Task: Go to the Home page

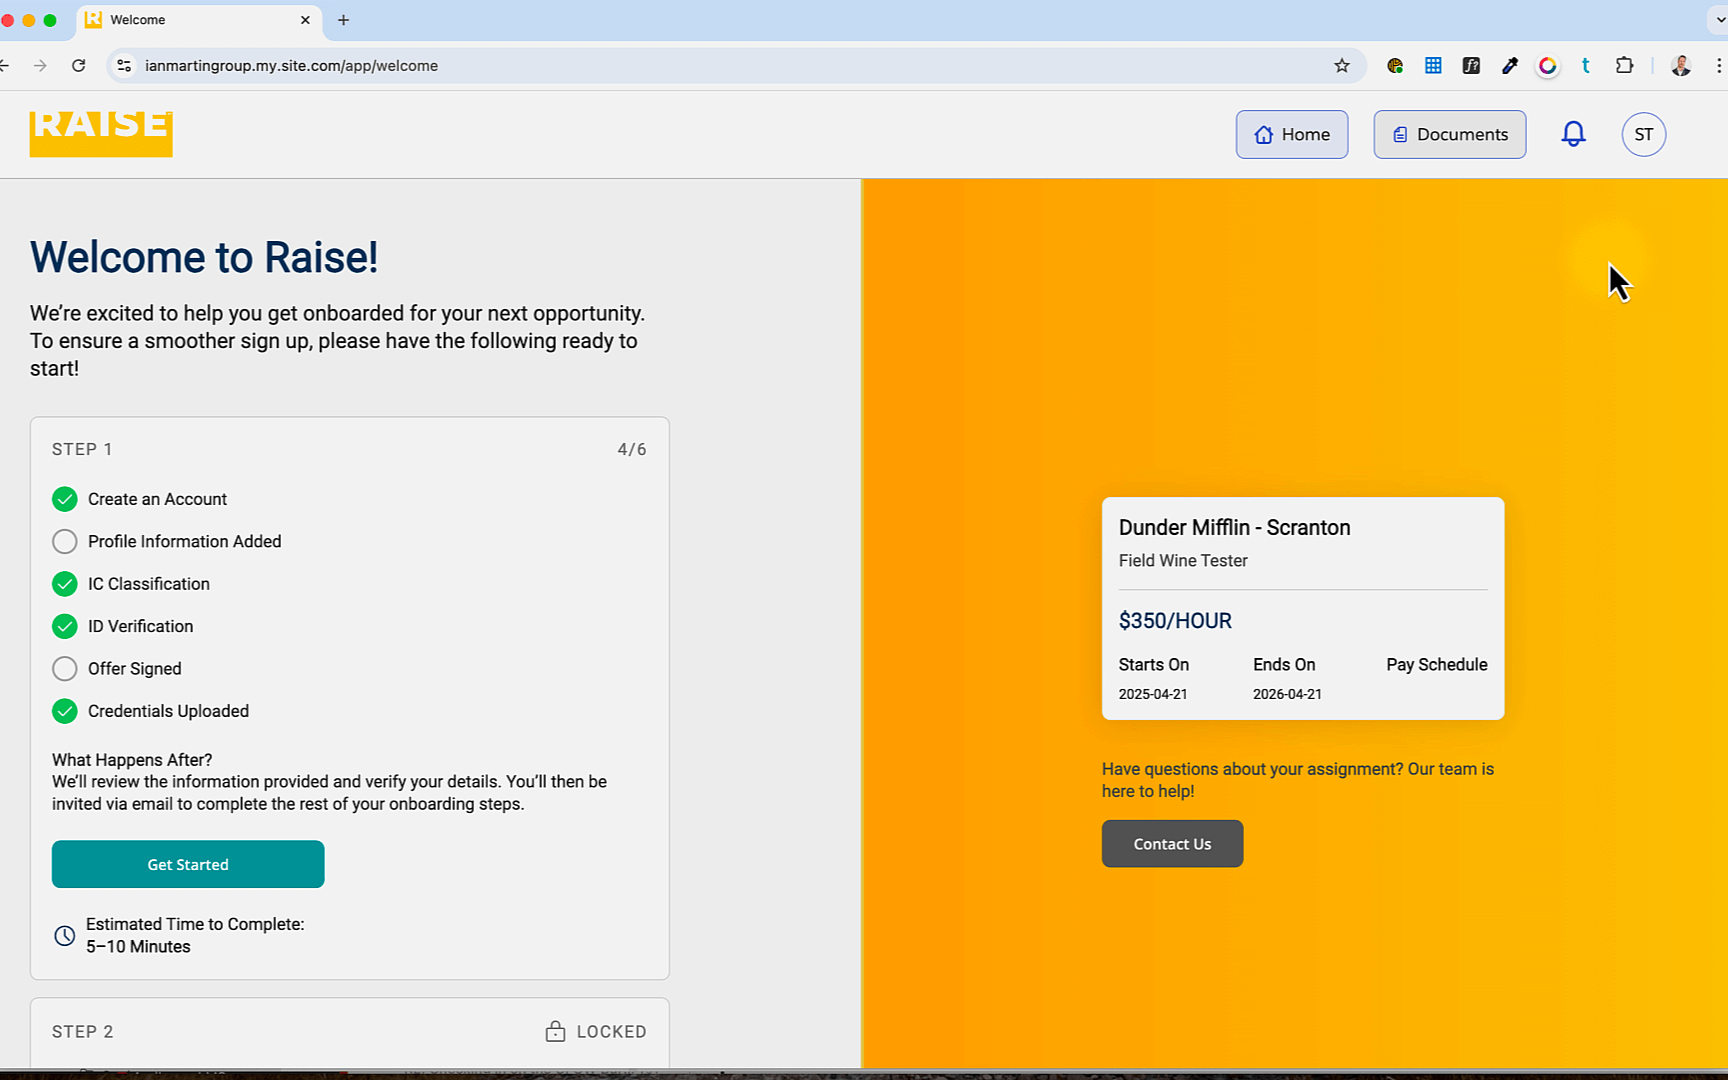Action: coord(1291,134)
